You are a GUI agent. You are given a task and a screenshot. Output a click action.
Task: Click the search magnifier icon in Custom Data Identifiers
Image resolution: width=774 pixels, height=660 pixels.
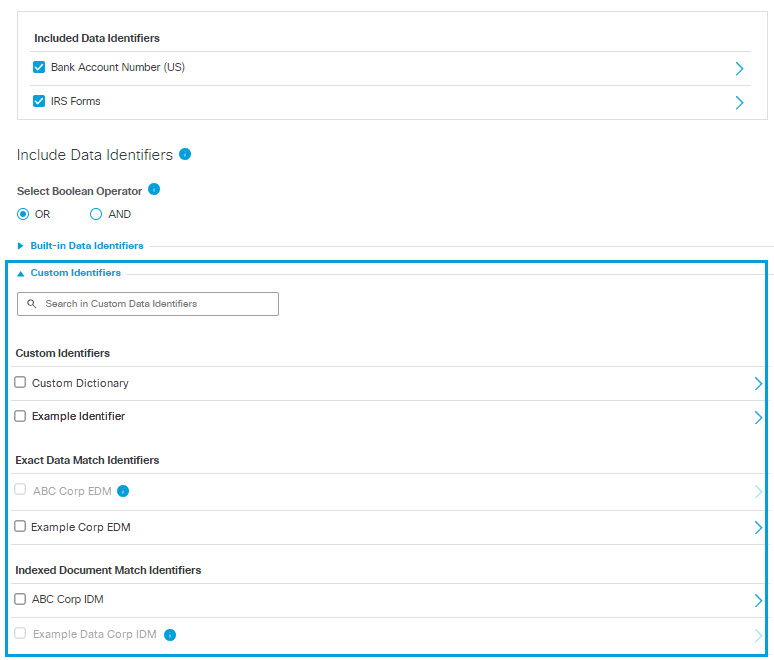(32, 304)
